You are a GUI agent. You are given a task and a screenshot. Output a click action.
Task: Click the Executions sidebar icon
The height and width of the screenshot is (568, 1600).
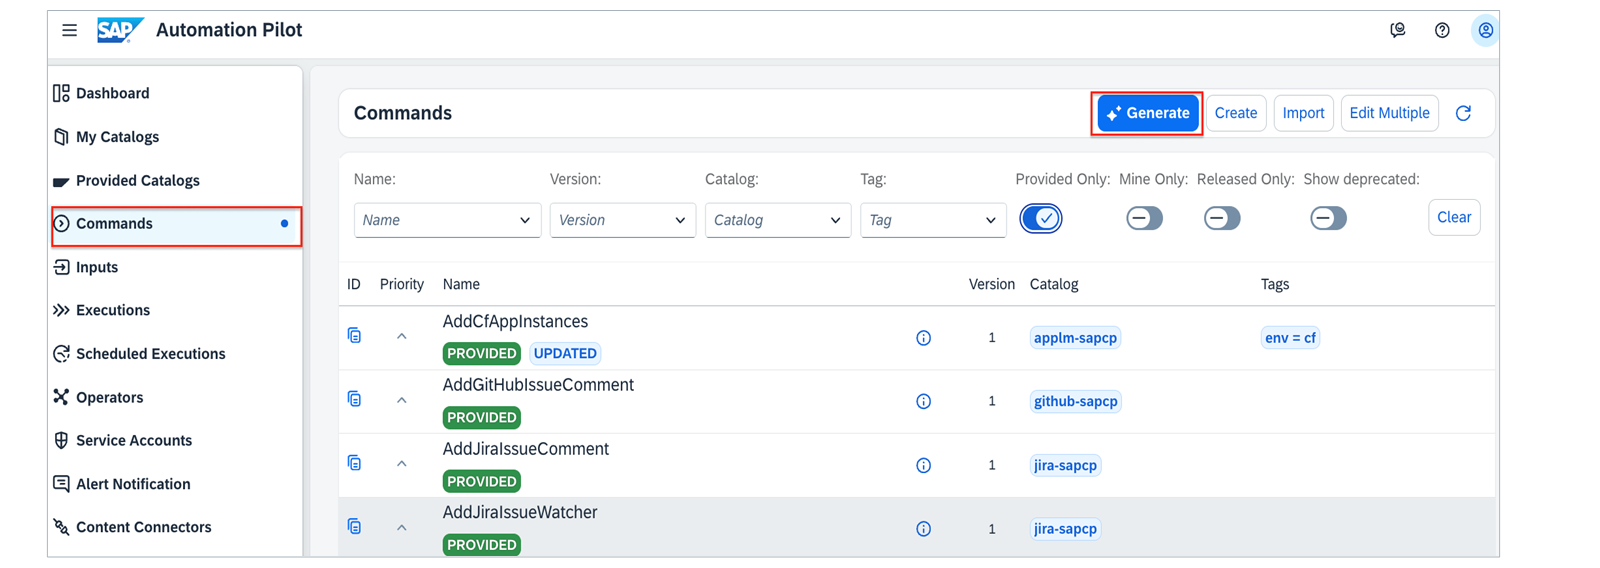(61, 310)
